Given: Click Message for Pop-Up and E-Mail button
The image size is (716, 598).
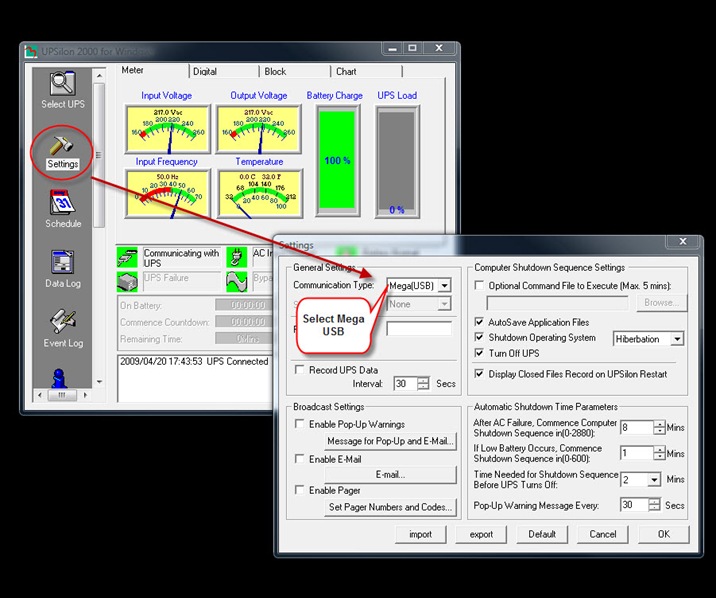Looking at the screenshot, I should (x=390, y=441).
